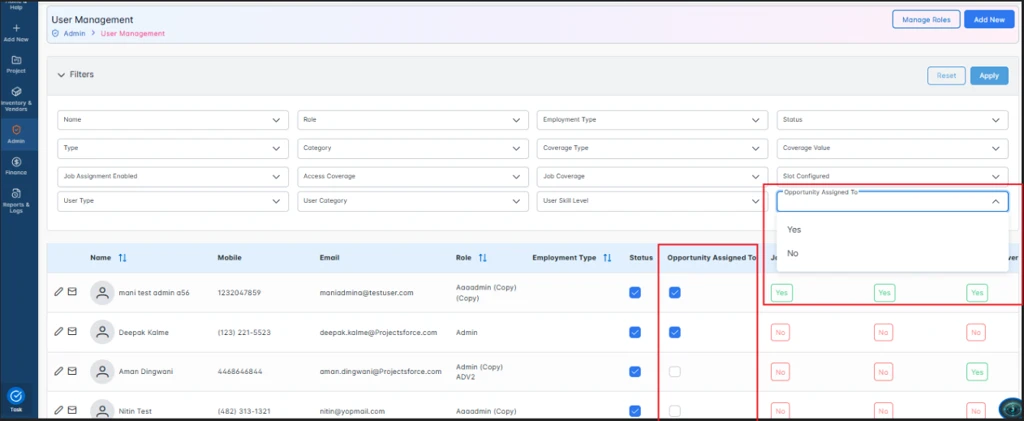The image size is (1024, 421).
Task: Sort by Name column arrows
Action: pyautogui.click(x=122, y=258)
